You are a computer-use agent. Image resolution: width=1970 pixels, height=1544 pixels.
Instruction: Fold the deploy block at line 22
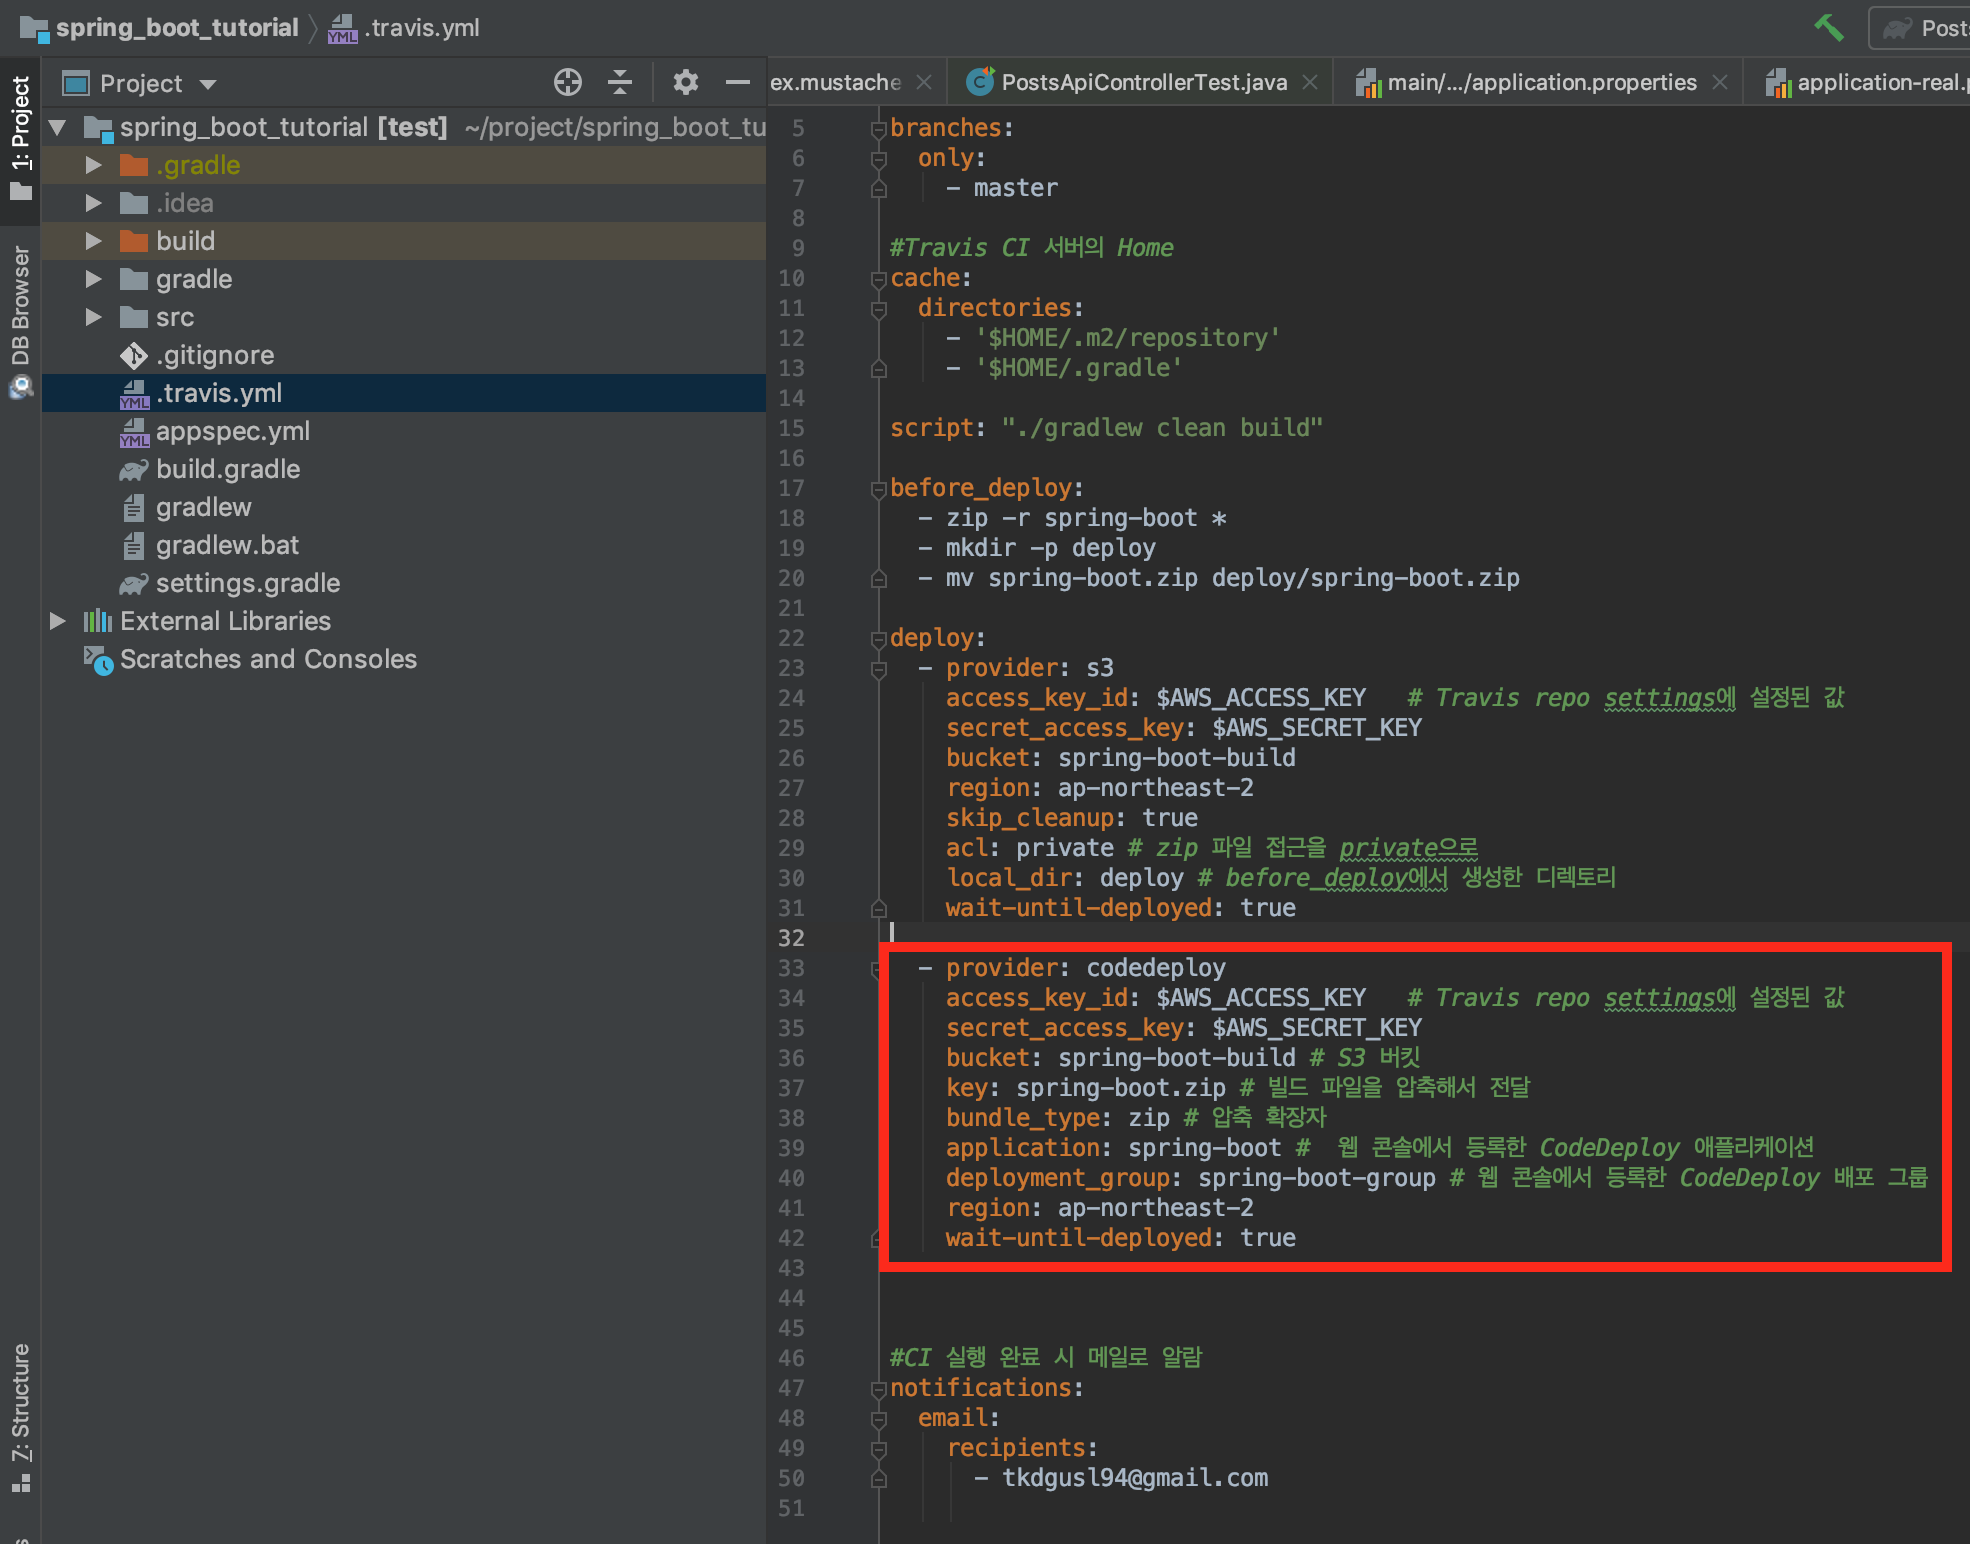pyautogui.click(x=878, y=638)
